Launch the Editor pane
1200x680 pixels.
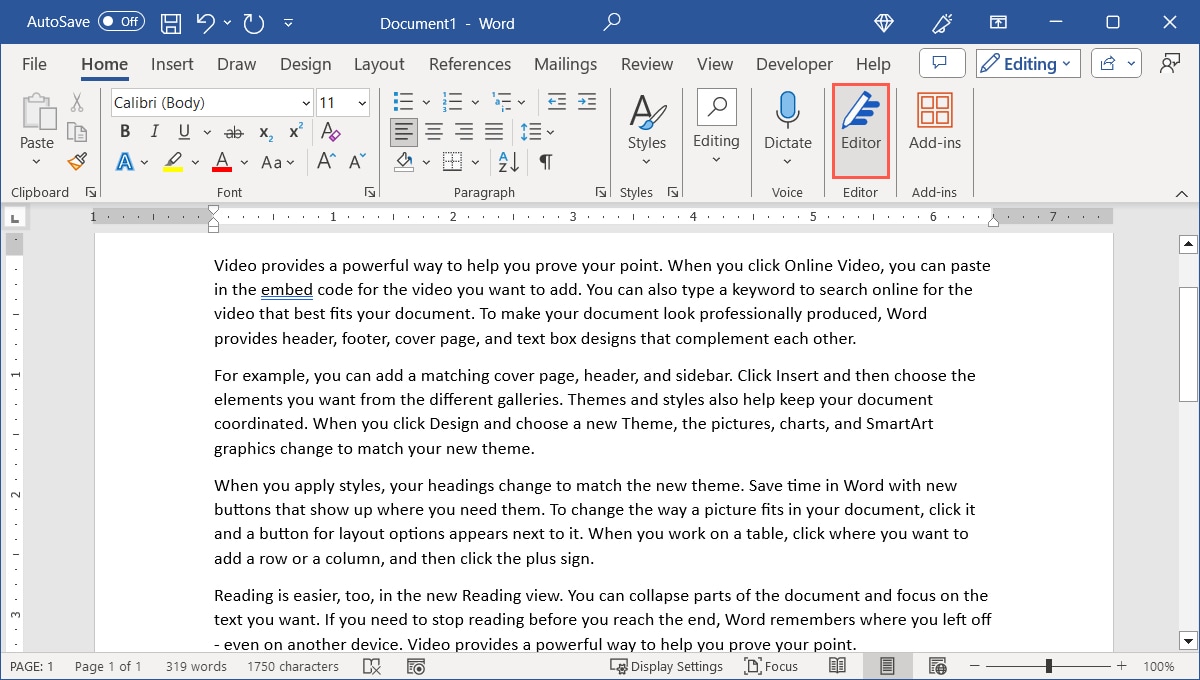[x=860, y=129]
